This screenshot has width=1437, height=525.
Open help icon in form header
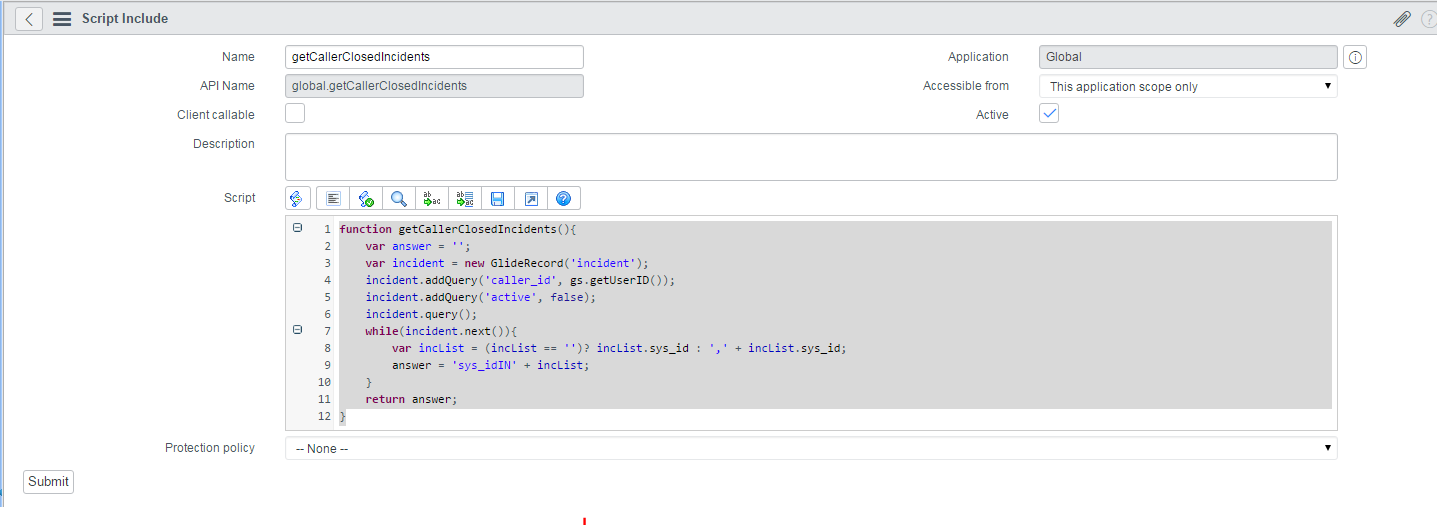point(1429,19)
